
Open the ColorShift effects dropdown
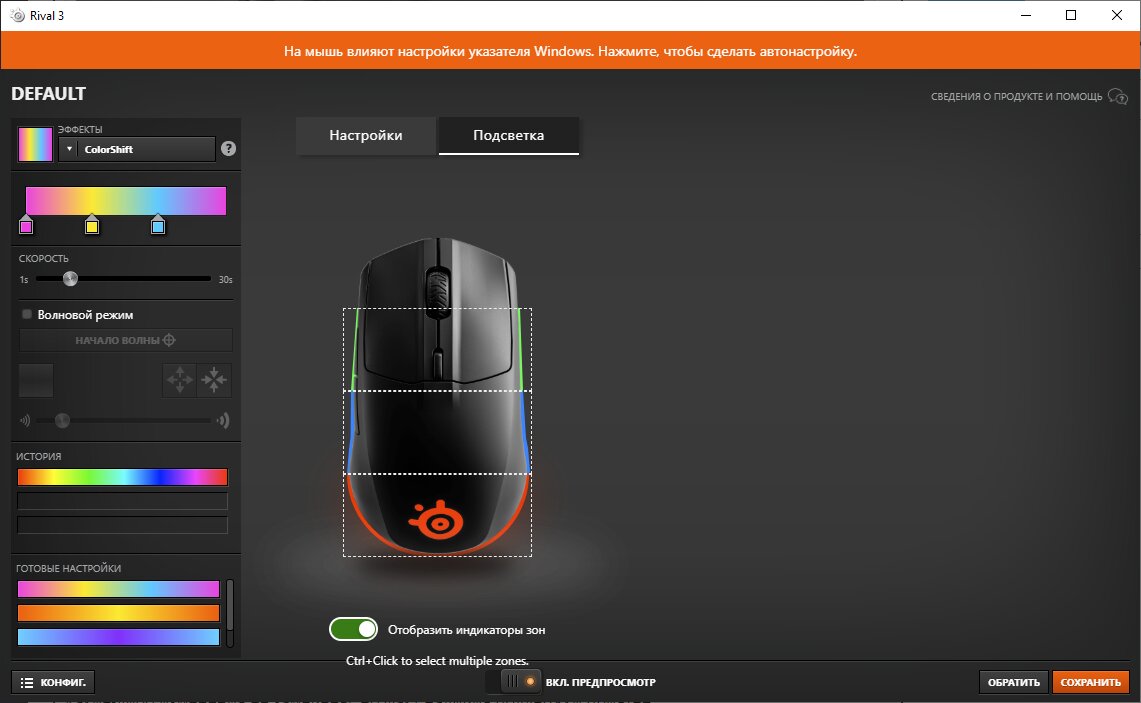(x=137, y=149)
